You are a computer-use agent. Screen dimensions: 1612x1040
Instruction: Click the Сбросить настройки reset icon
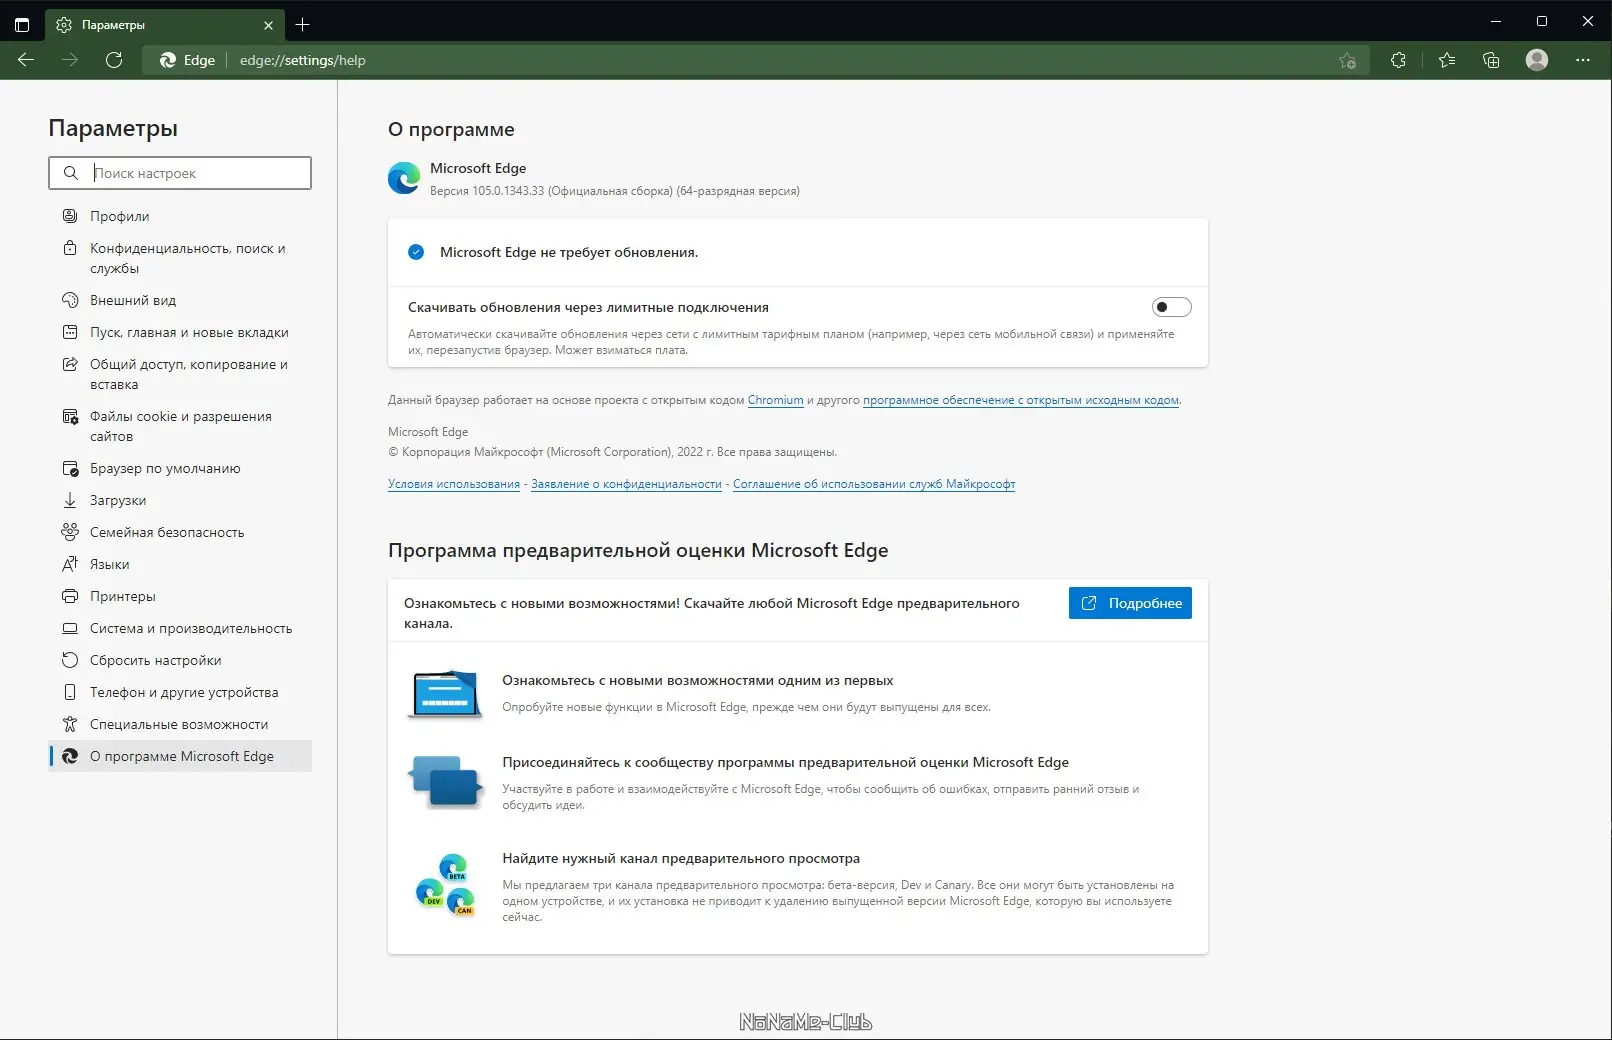click(70, 660)
